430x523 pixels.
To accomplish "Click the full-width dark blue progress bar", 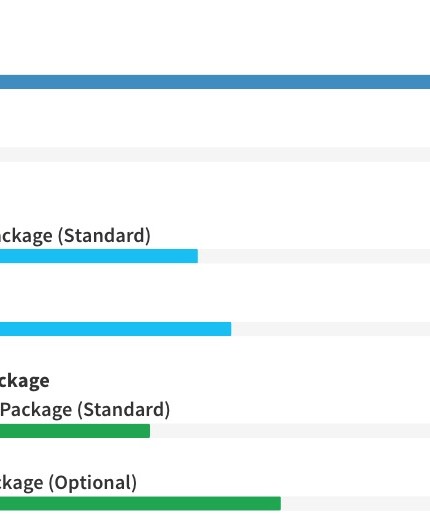I will tap(215, 82).
